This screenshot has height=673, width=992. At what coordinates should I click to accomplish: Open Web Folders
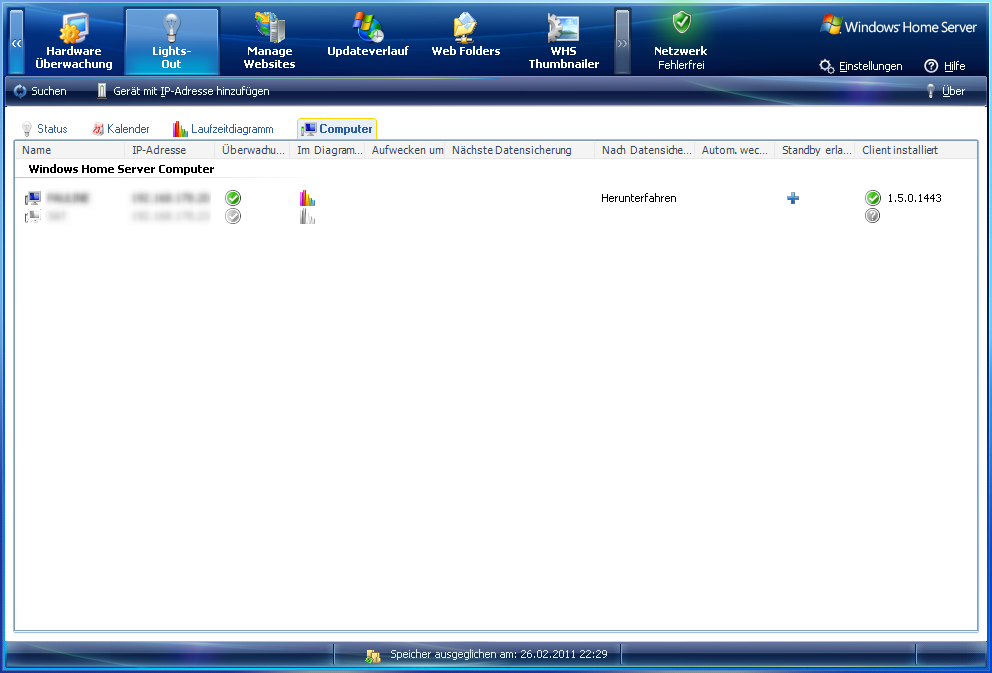click(x=465, y=38)
